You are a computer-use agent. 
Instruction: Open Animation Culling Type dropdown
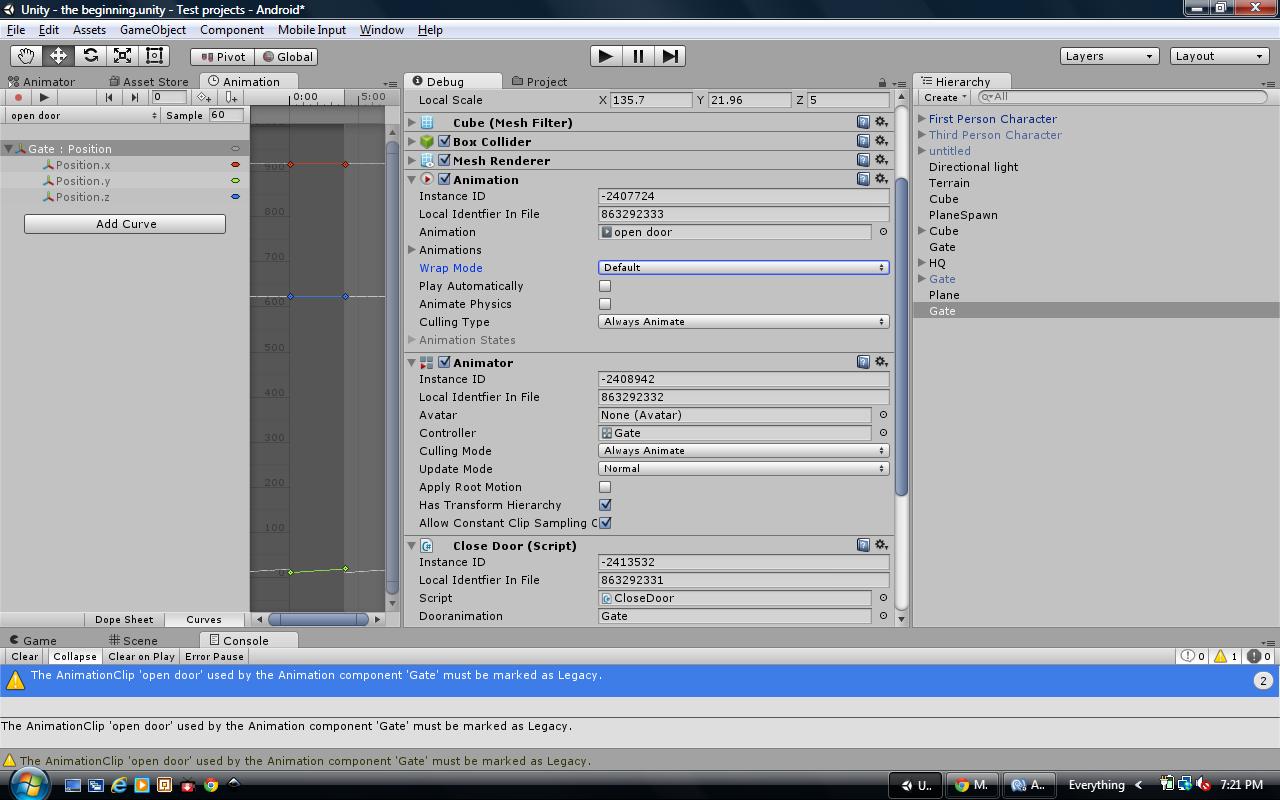743,322
